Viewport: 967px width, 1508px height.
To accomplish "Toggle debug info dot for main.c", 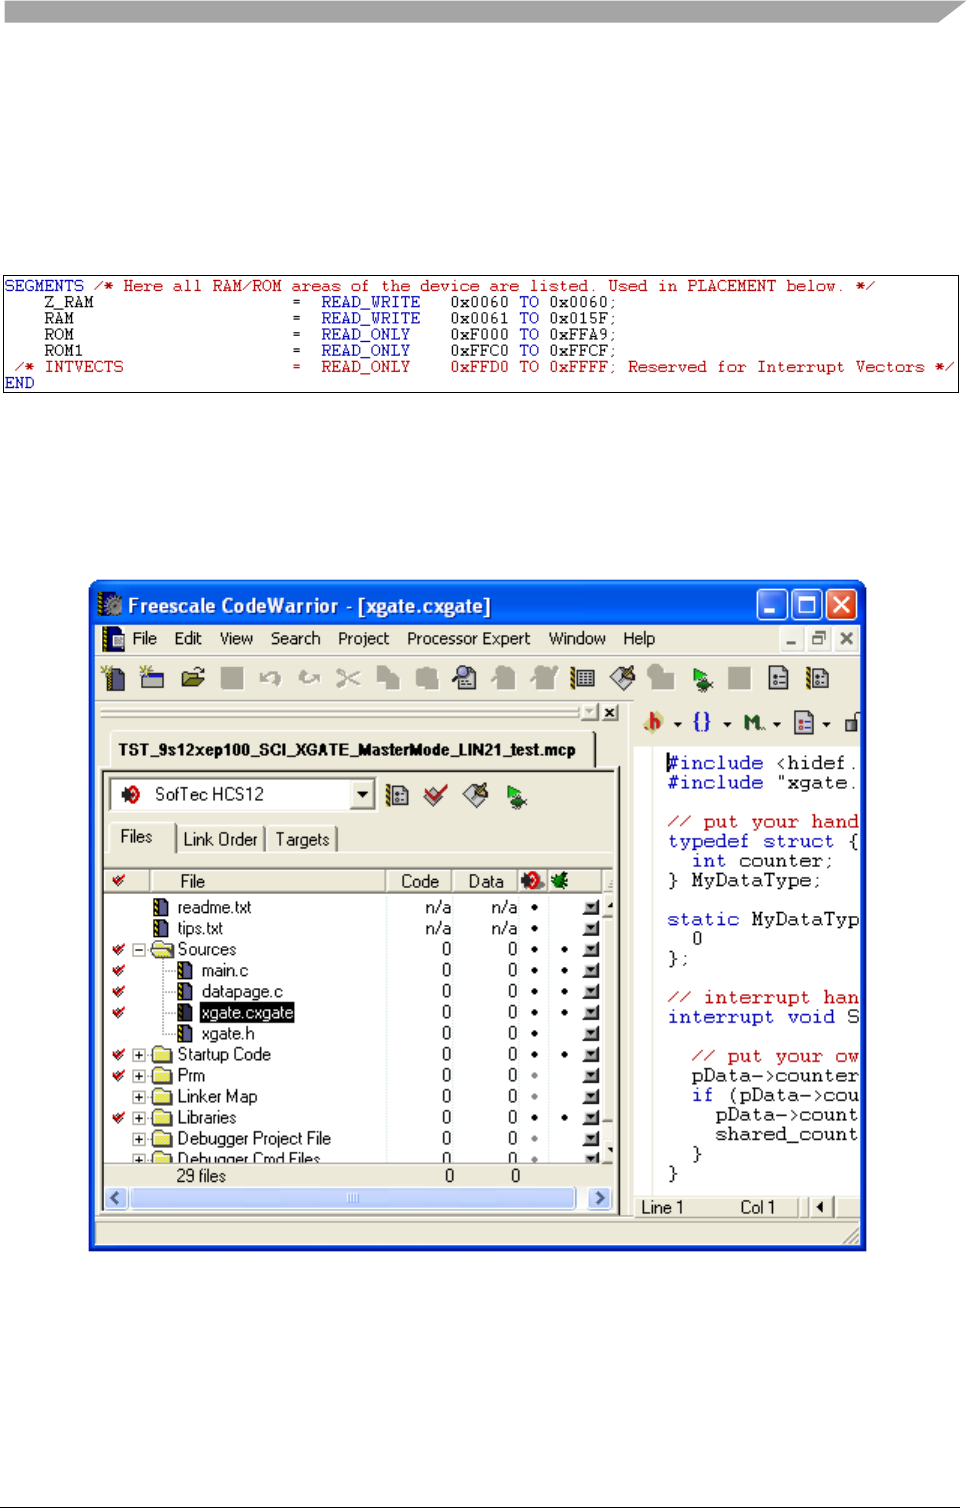I will (x=564, y=970).
